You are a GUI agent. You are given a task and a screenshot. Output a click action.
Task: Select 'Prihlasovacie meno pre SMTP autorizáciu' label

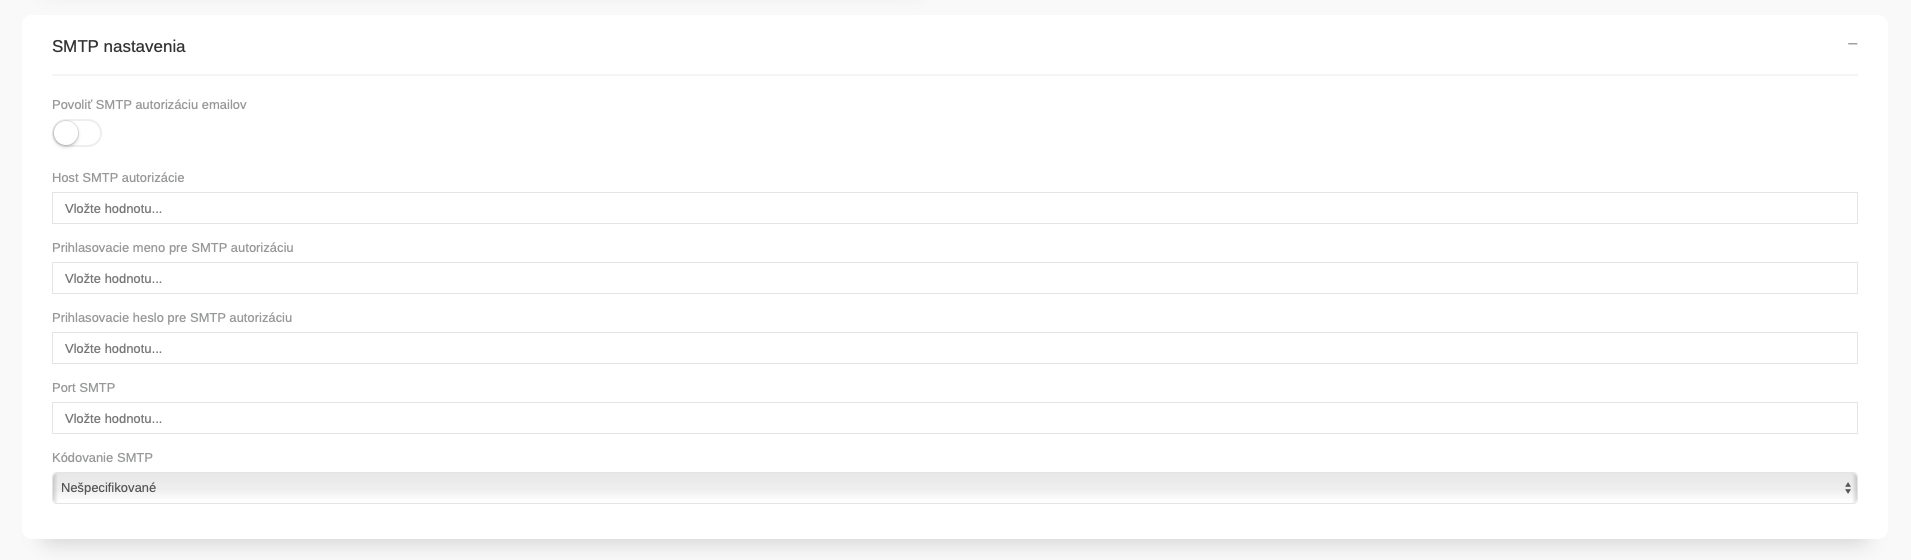[172, 247]
